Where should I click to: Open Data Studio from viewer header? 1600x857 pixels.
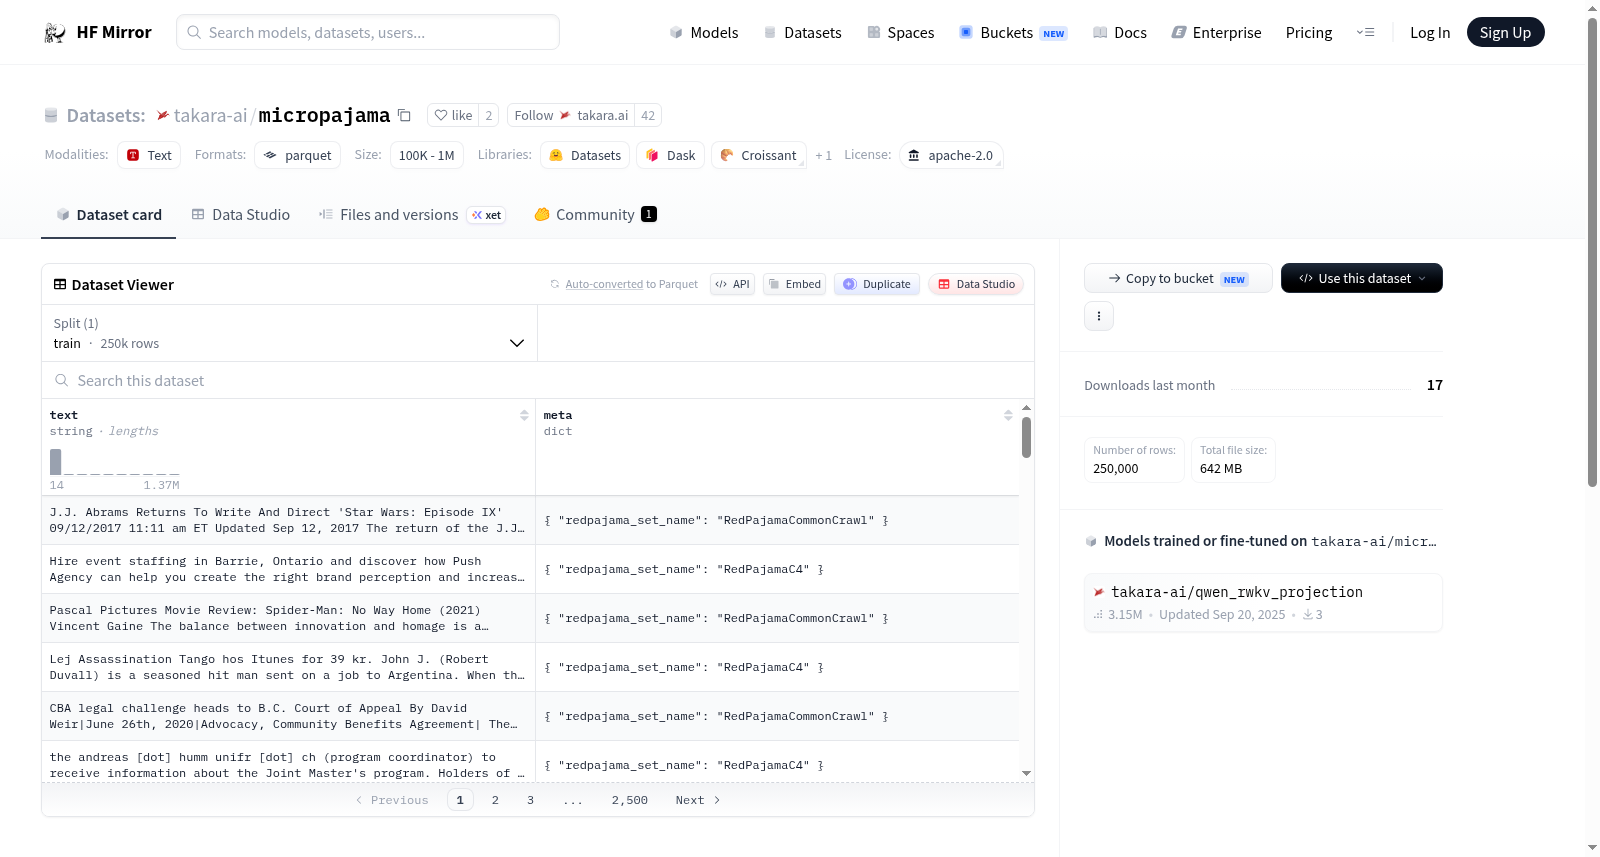(x=976, y=284)
